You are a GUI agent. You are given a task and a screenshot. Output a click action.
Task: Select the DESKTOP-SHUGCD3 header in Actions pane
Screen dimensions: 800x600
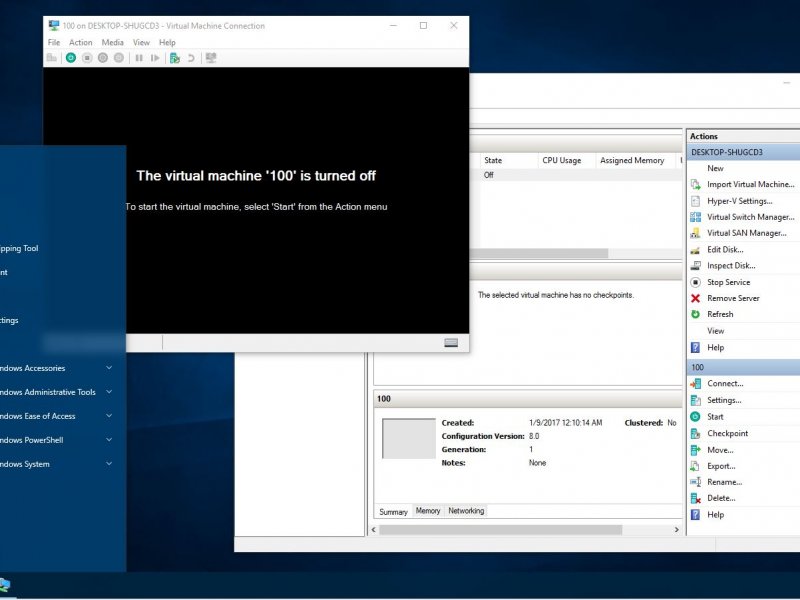pos(743,152)
